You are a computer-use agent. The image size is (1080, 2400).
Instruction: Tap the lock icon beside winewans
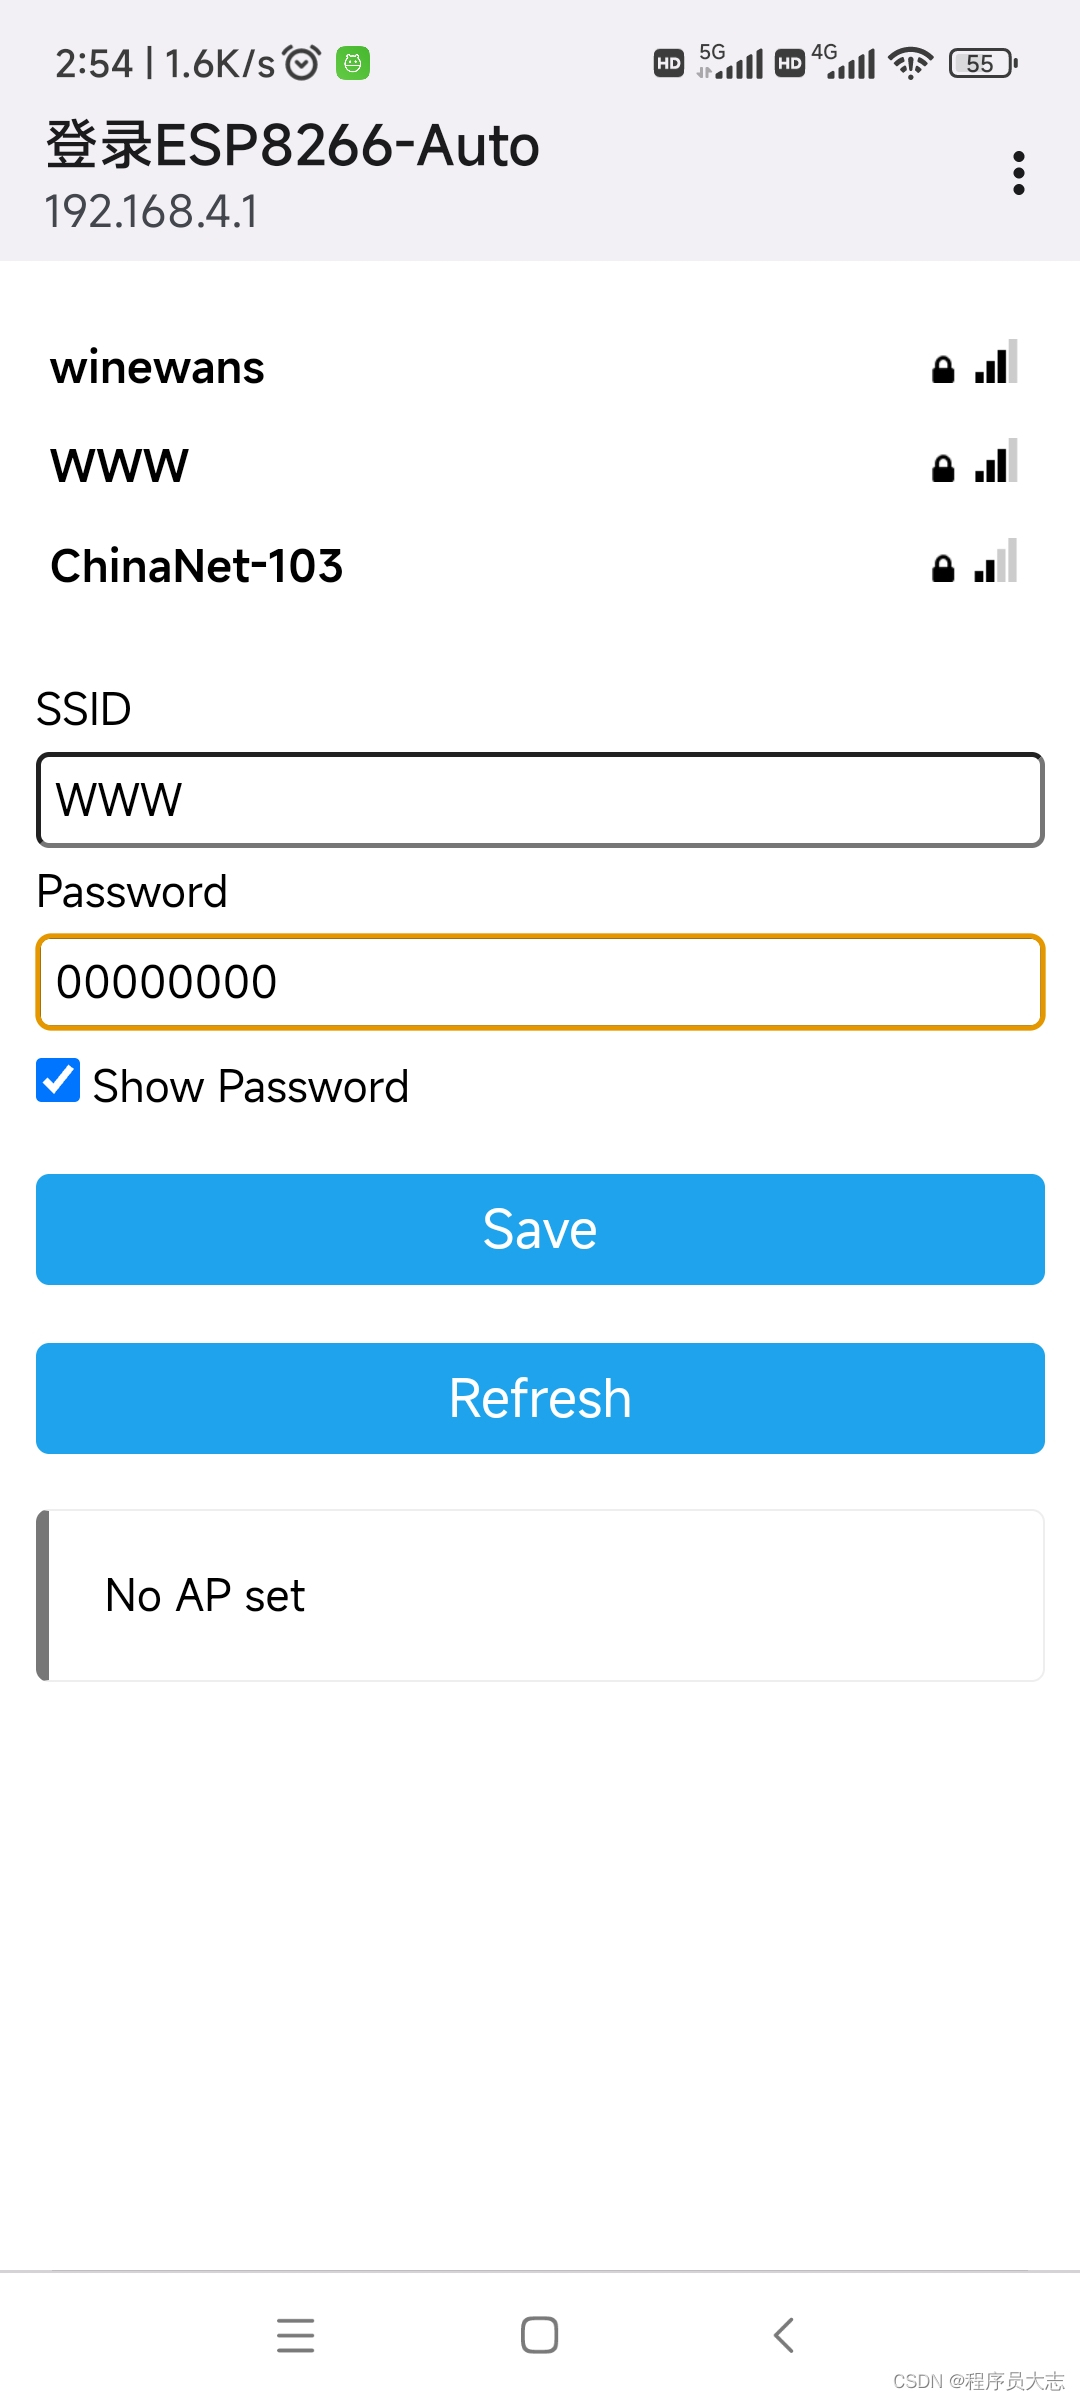pyautogui.click(x=943, y=370)
